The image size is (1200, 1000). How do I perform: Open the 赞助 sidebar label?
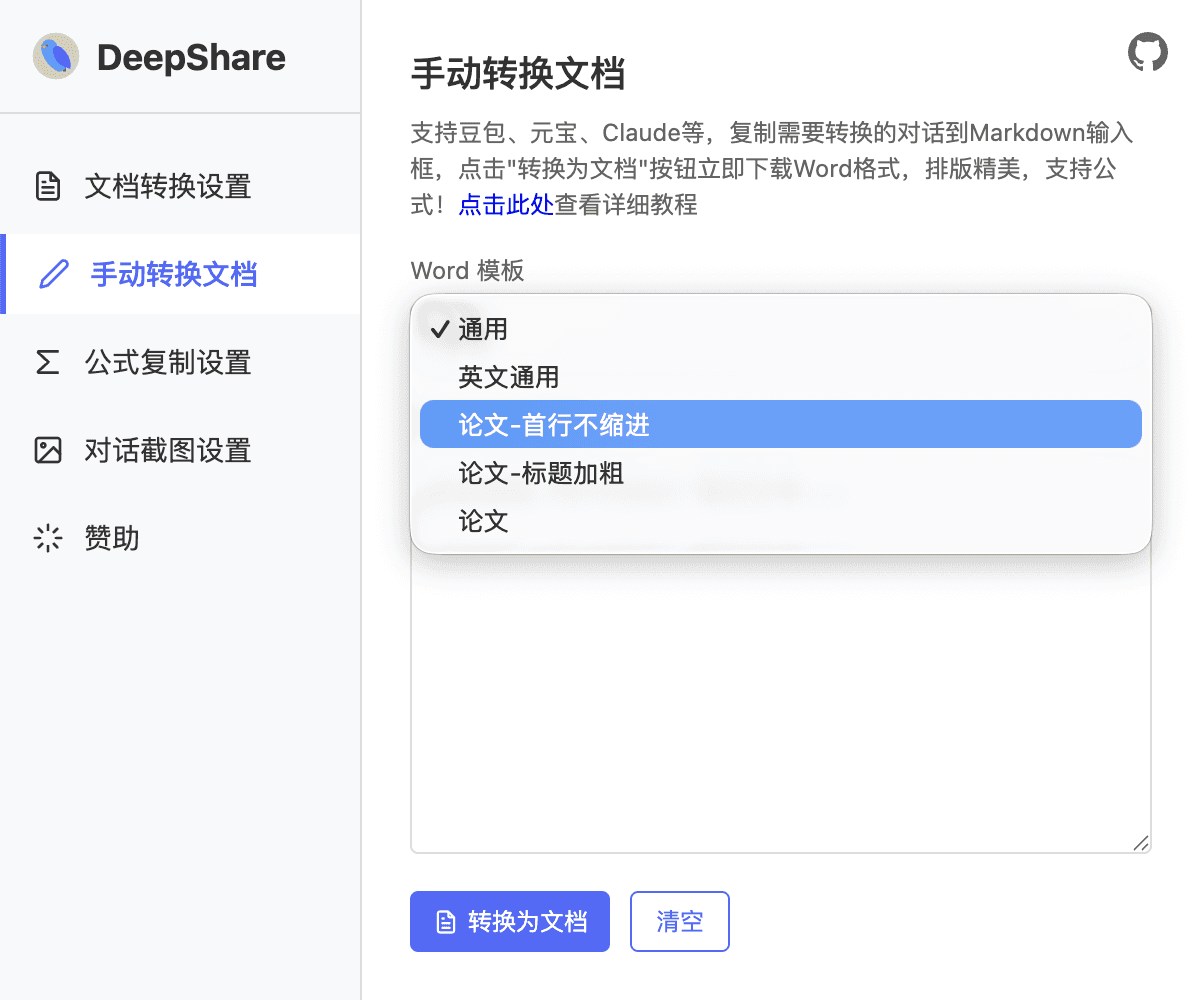pos(112,539)
